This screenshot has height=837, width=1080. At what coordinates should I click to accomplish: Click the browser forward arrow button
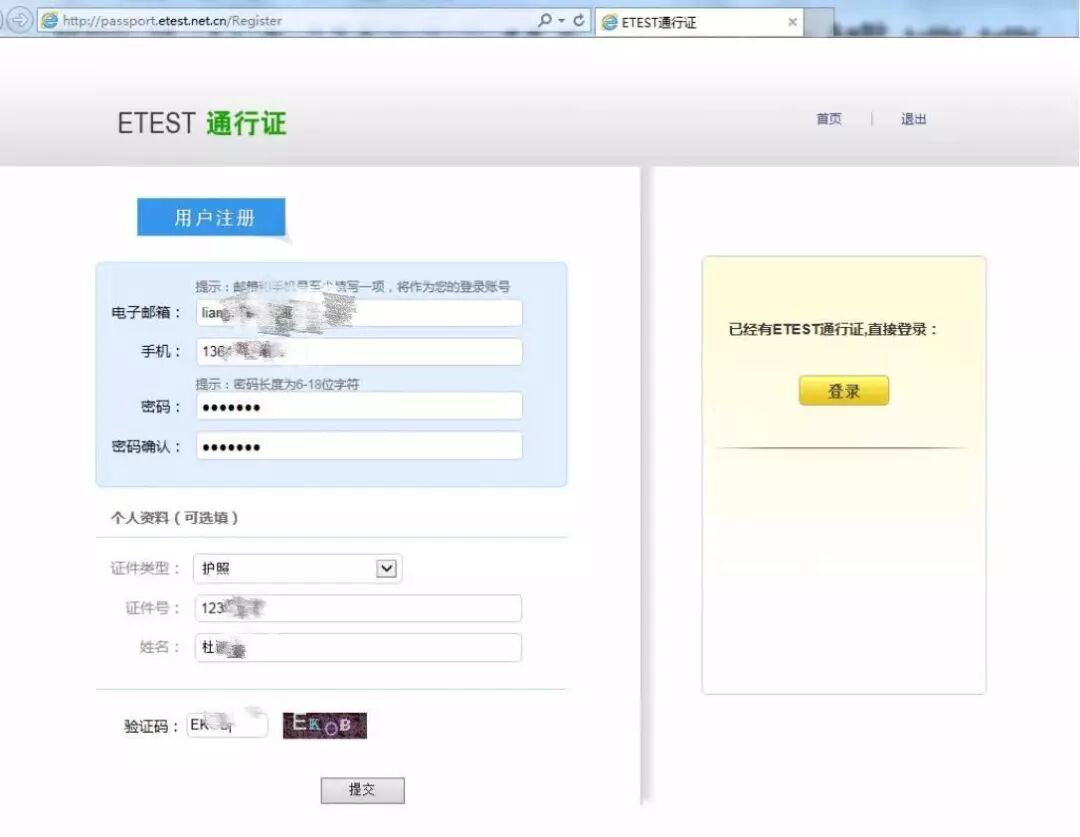coord(20,20)
